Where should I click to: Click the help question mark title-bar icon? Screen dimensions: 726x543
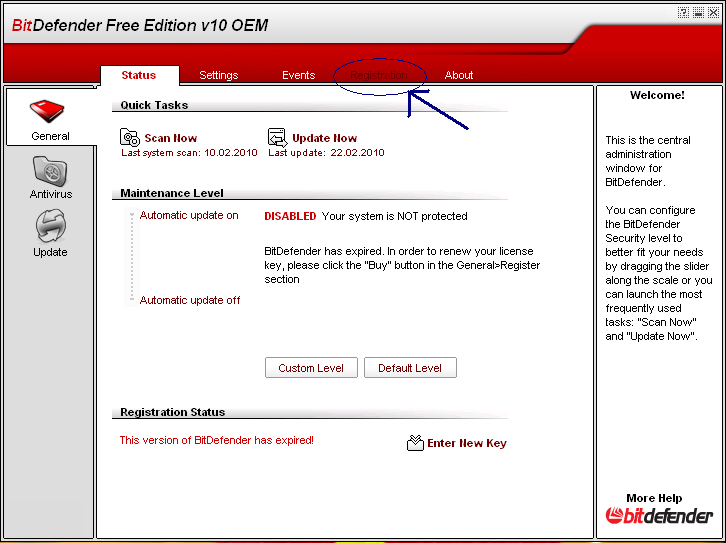(683, 12)
